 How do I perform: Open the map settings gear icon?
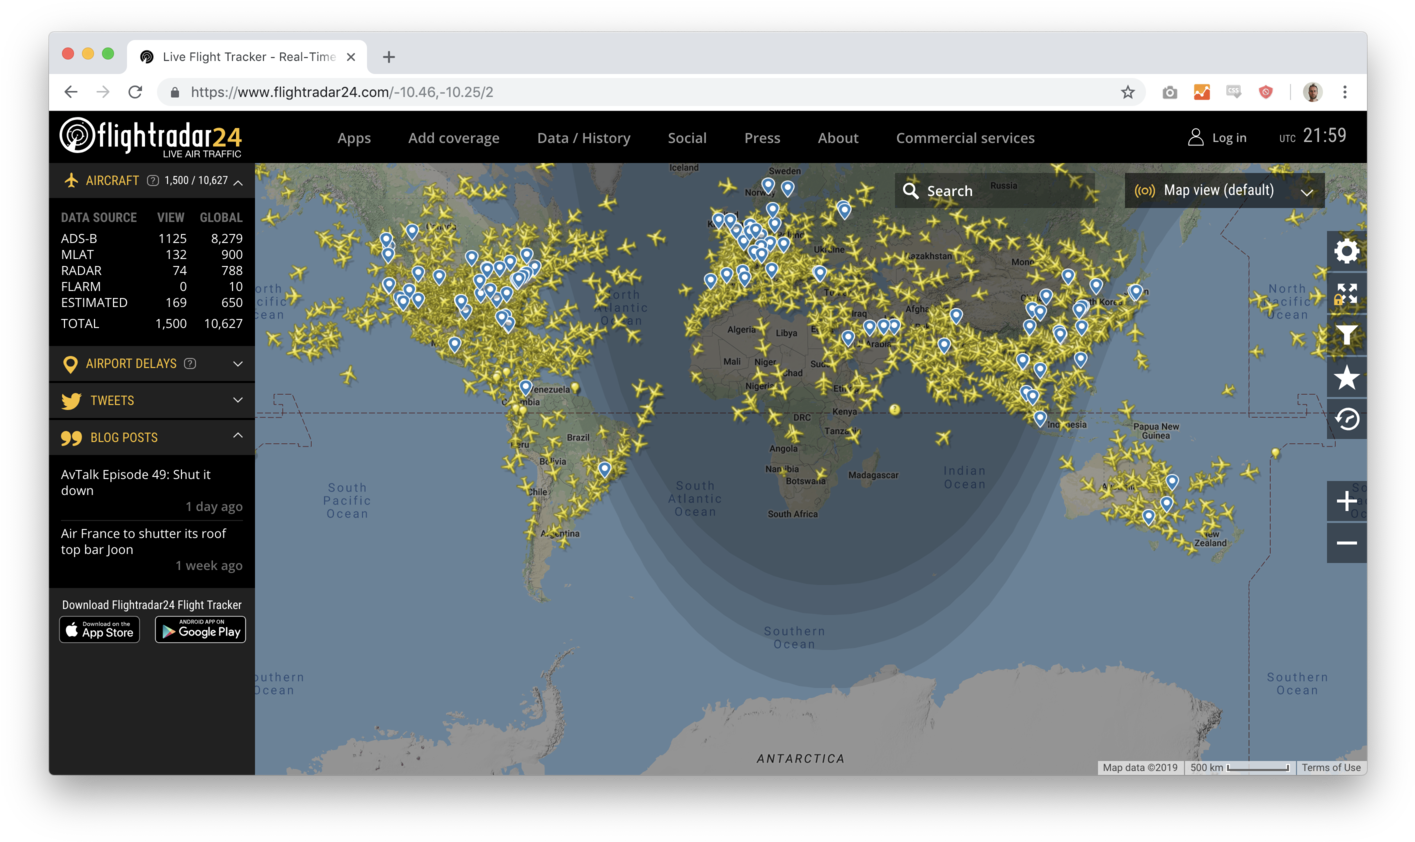[x=1347, y=251]
